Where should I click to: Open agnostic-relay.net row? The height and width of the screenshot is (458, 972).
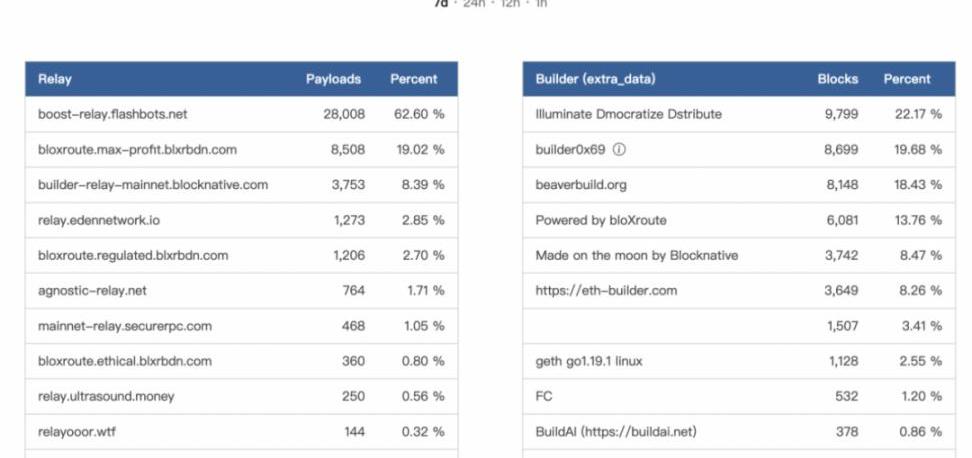[92, 291]
